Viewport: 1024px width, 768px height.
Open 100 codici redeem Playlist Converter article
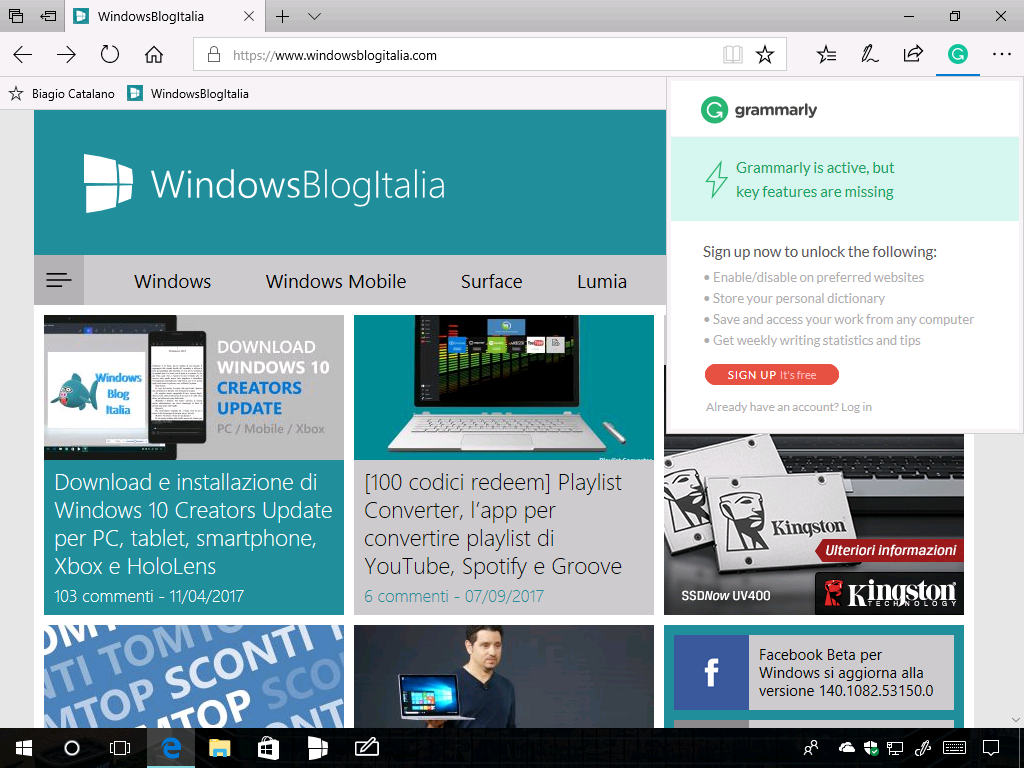[493, 524]
